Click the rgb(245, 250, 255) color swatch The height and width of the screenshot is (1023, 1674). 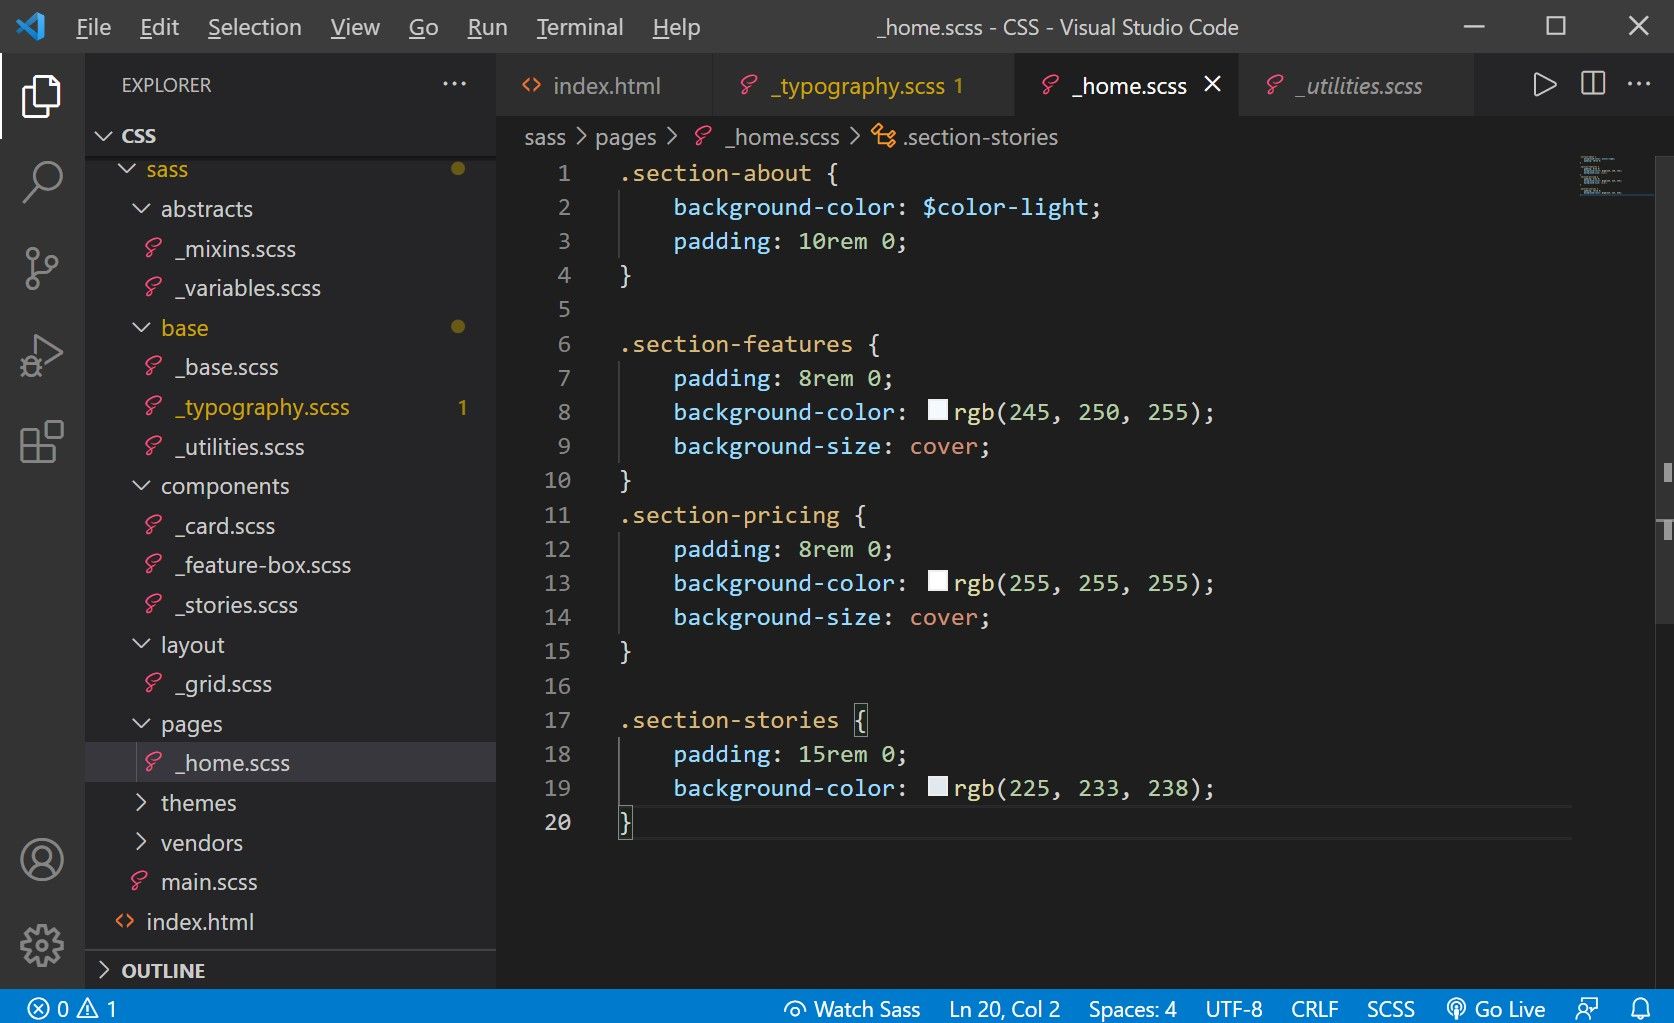(x=937, y=410)
